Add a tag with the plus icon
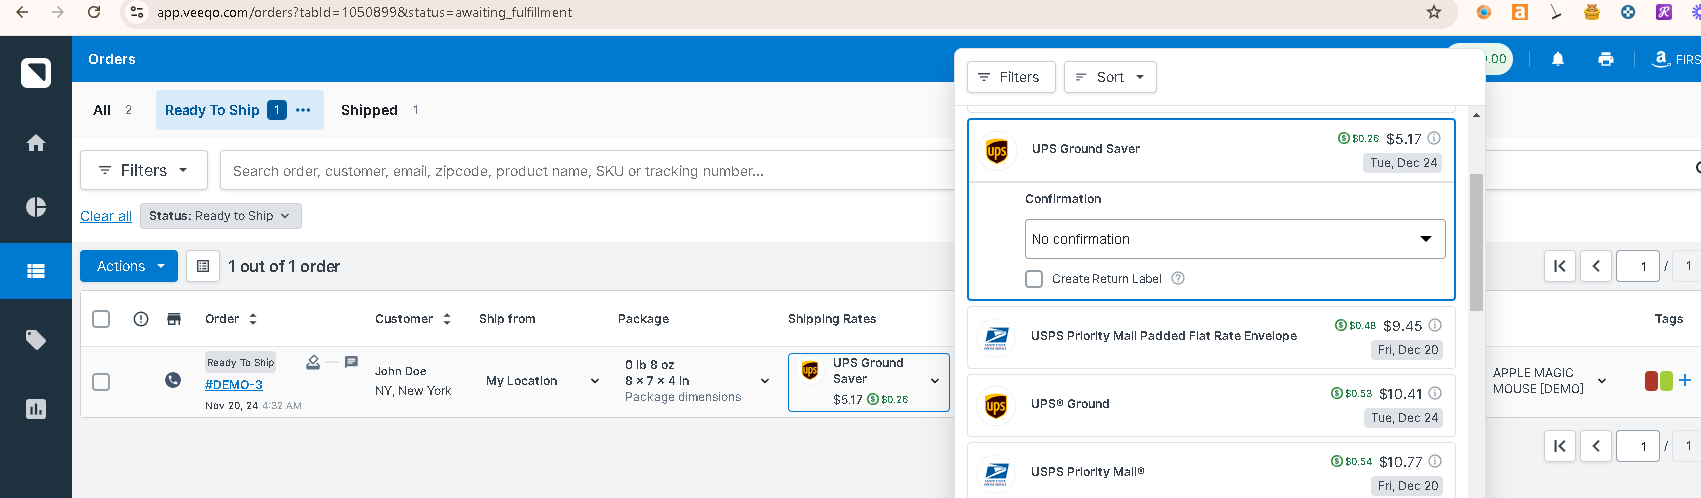The image size is (1701, 498). (x=1685, y=380)
